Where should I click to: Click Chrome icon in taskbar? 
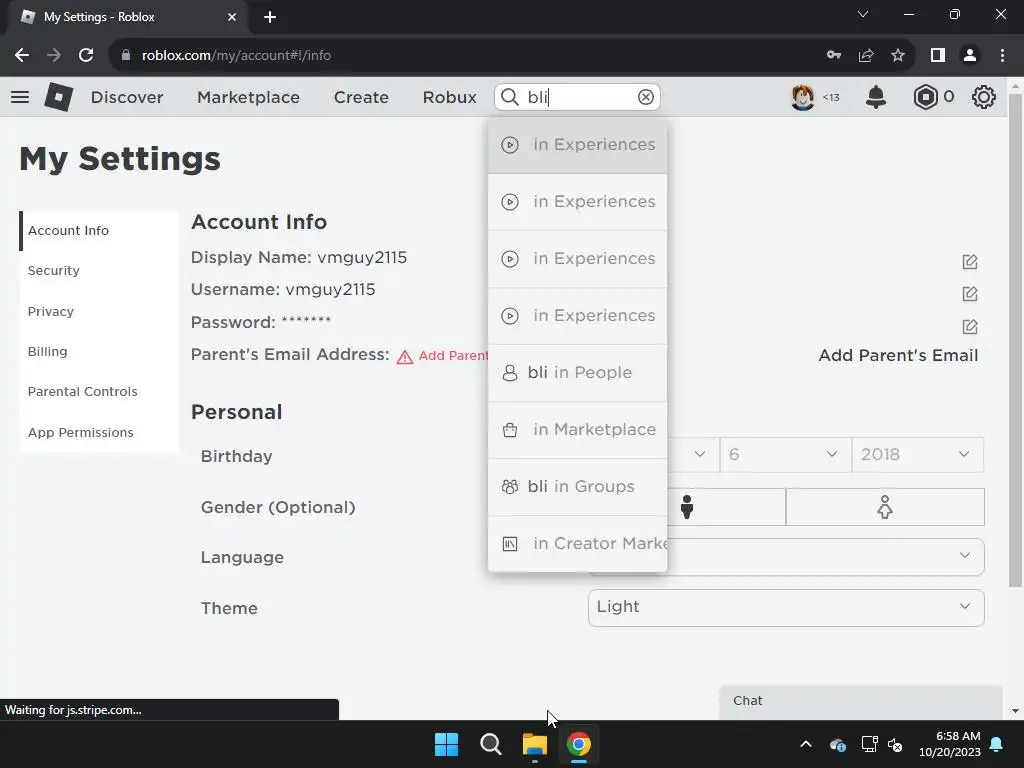coord(579,744)
